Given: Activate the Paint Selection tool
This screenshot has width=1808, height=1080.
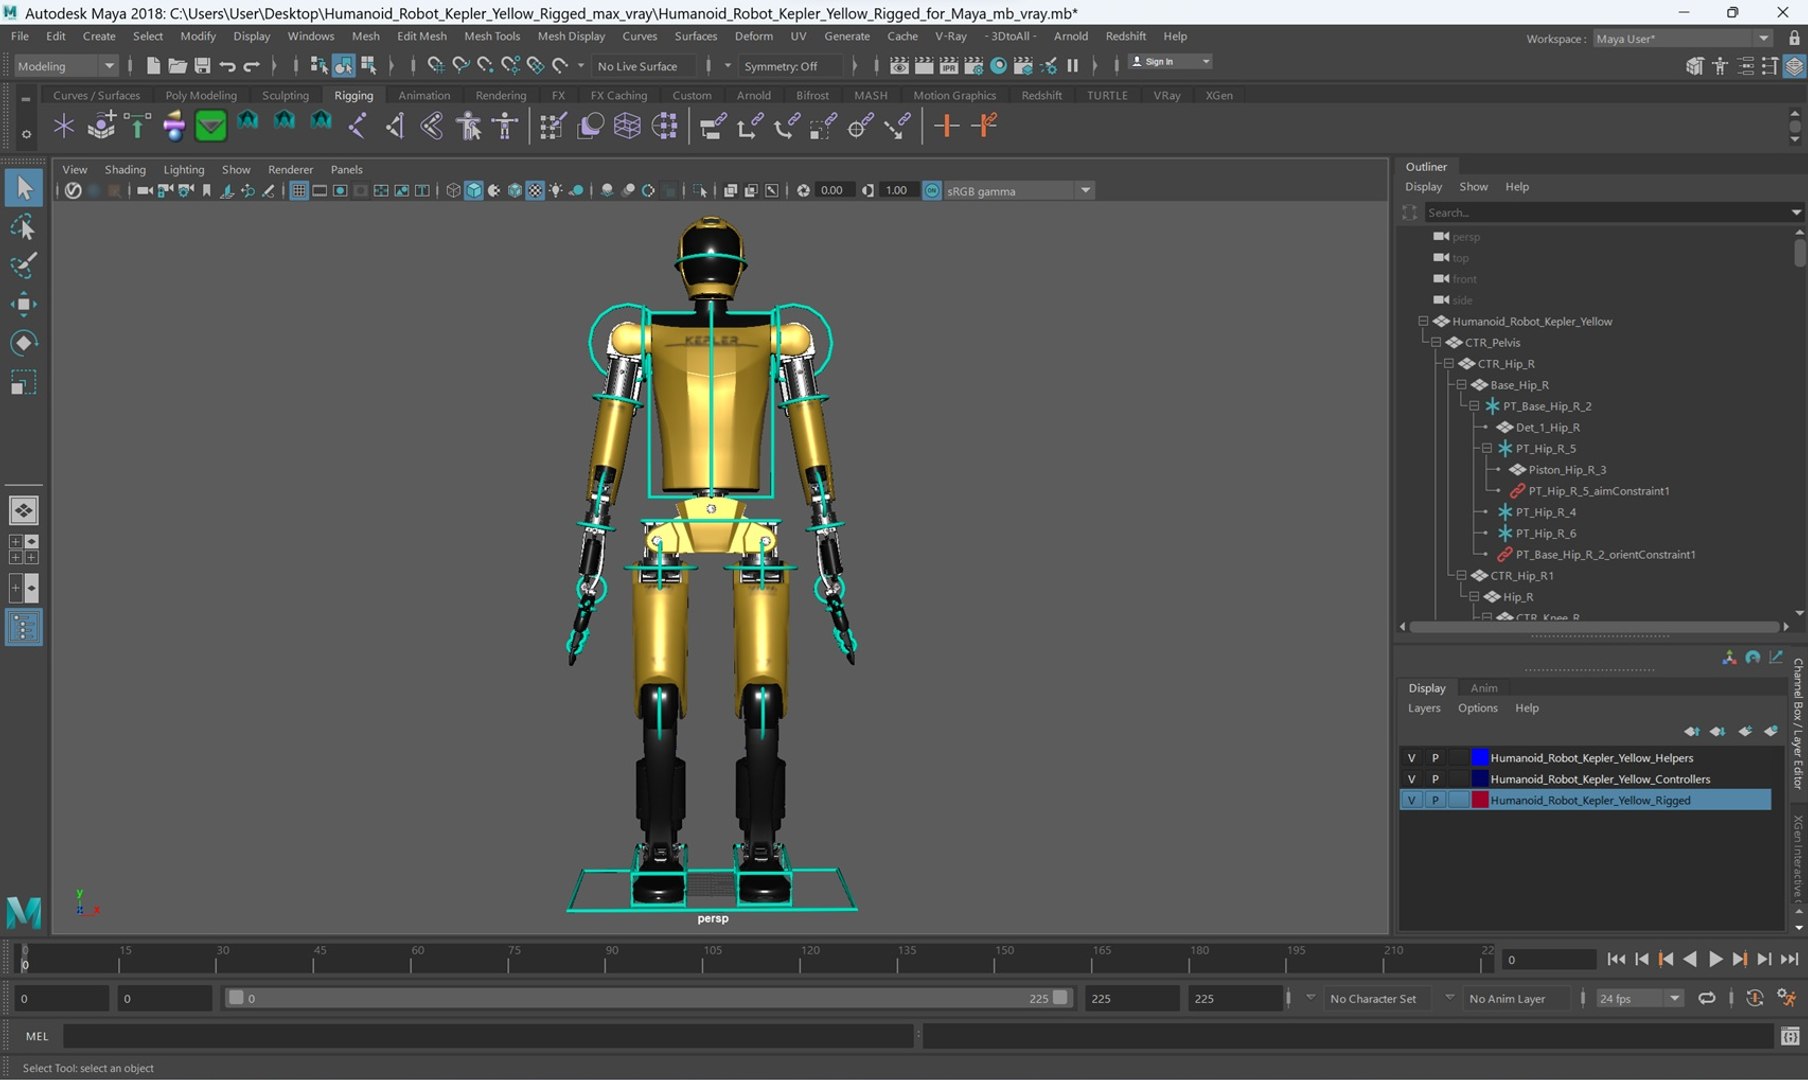Looking at the screenshot, I should click(23, 266).
